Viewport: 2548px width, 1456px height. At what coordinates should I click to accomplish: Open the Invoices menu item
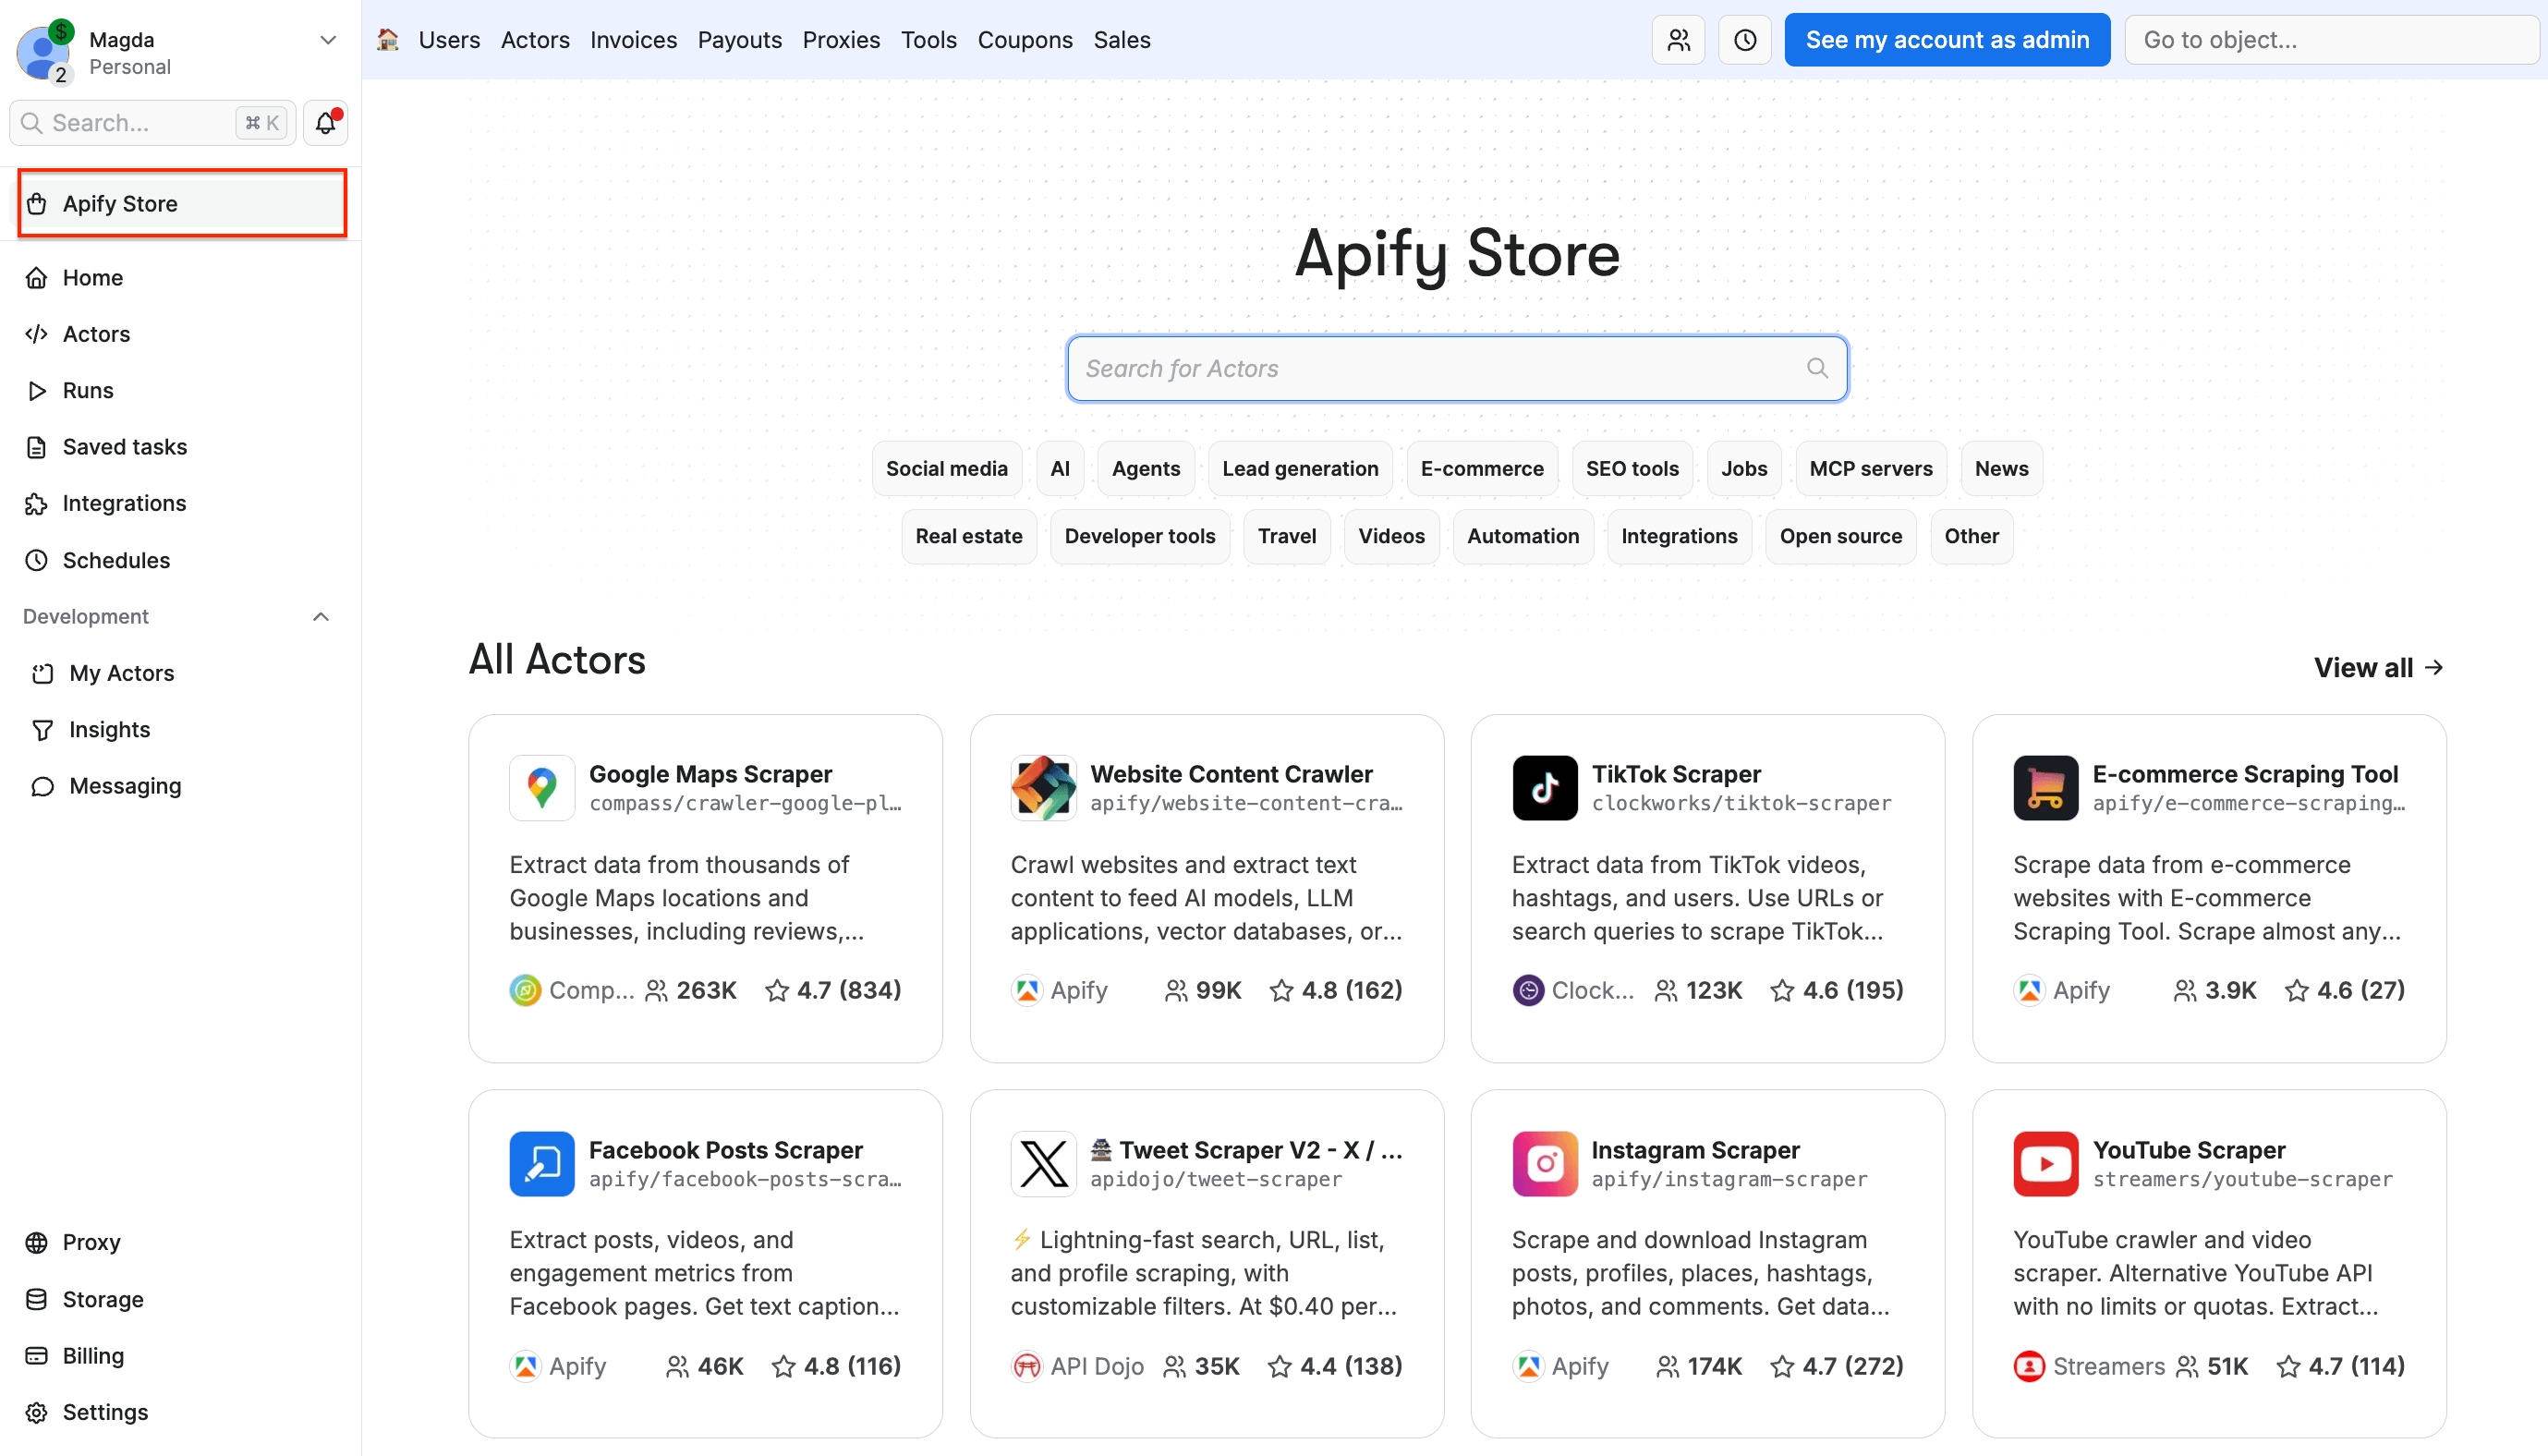[633, 39]
